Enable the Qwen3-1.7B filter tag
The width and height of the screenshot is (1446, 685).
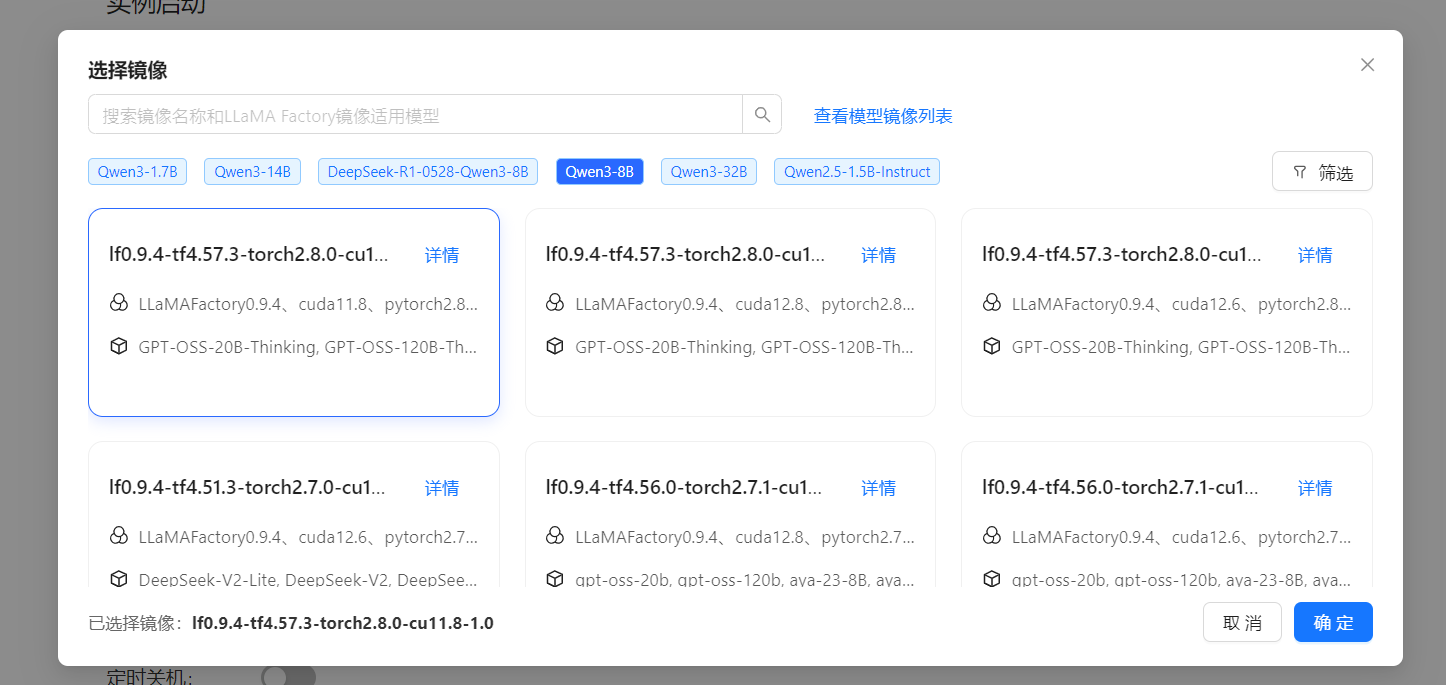(x=137, y=171)
